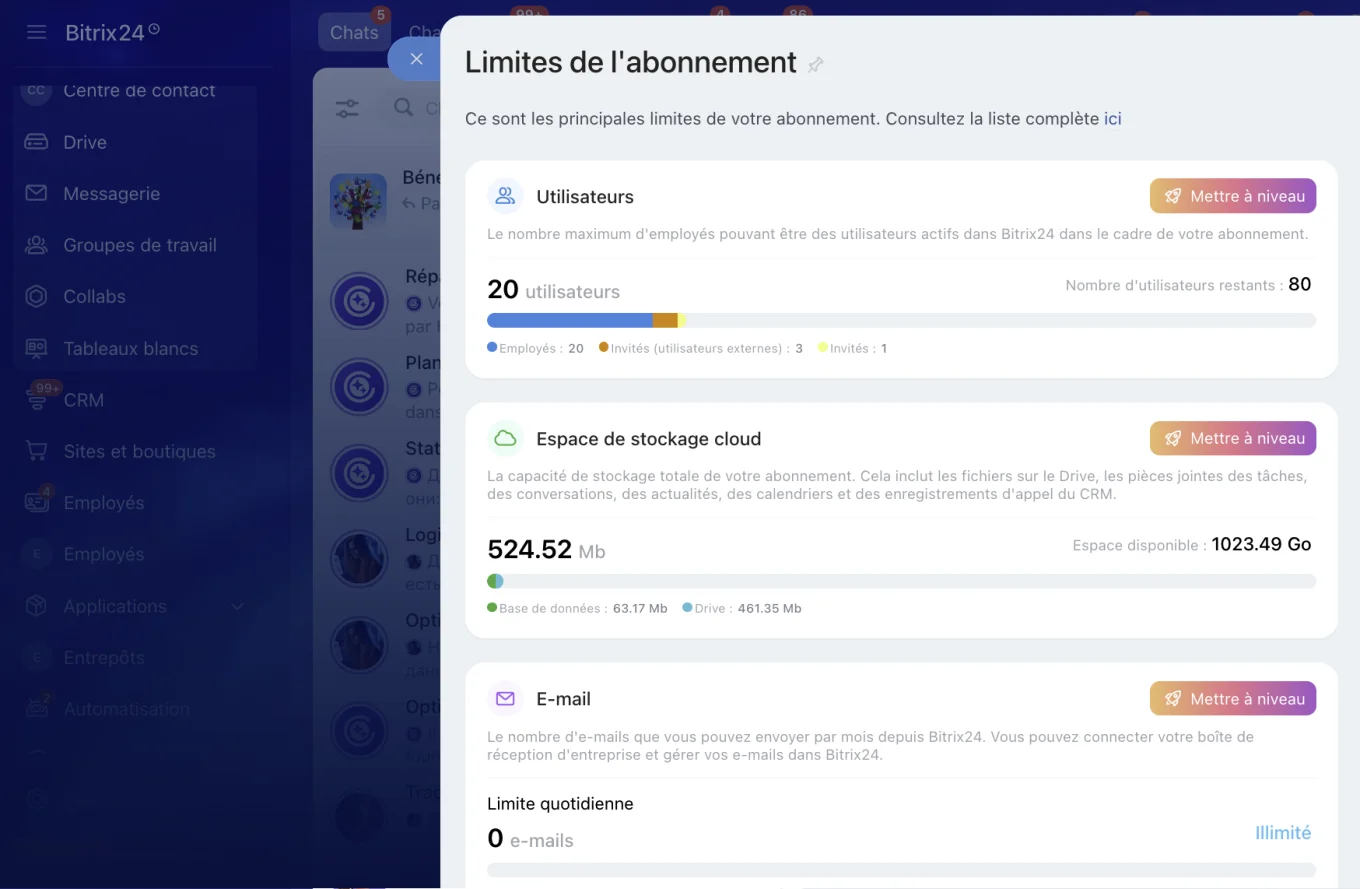The image size is (1360, 889).
Task: Open the chat with the colorful tree avatar
Action: 358,201
